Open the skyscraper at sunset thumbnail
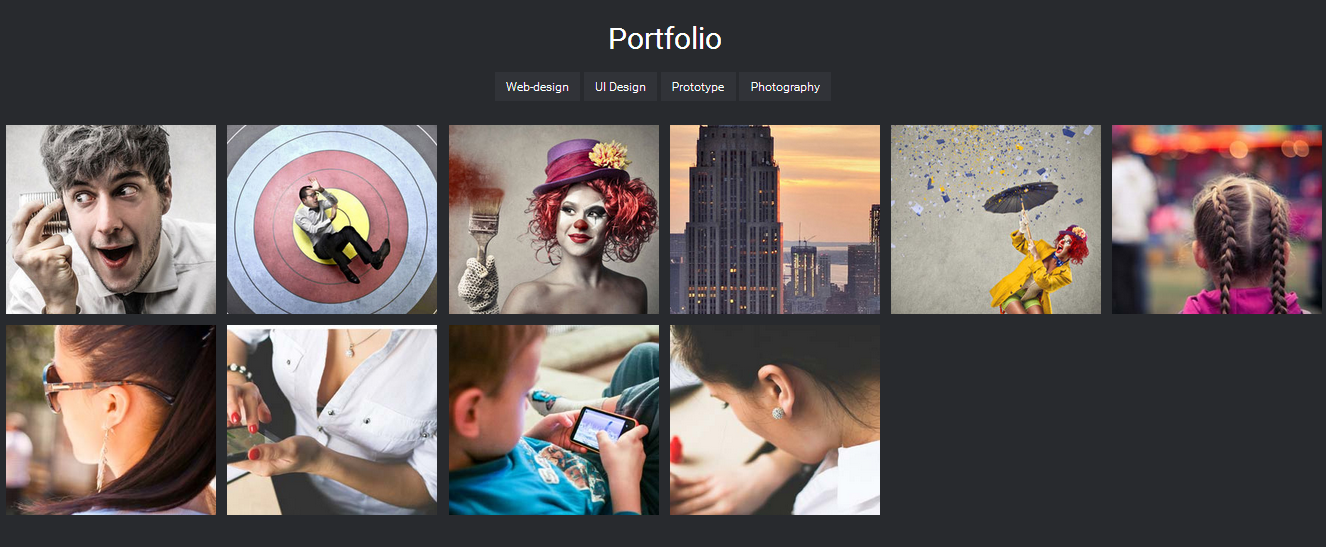This screenshot has width=1326, height=547. pyautogui.click(x=775, y=219)
